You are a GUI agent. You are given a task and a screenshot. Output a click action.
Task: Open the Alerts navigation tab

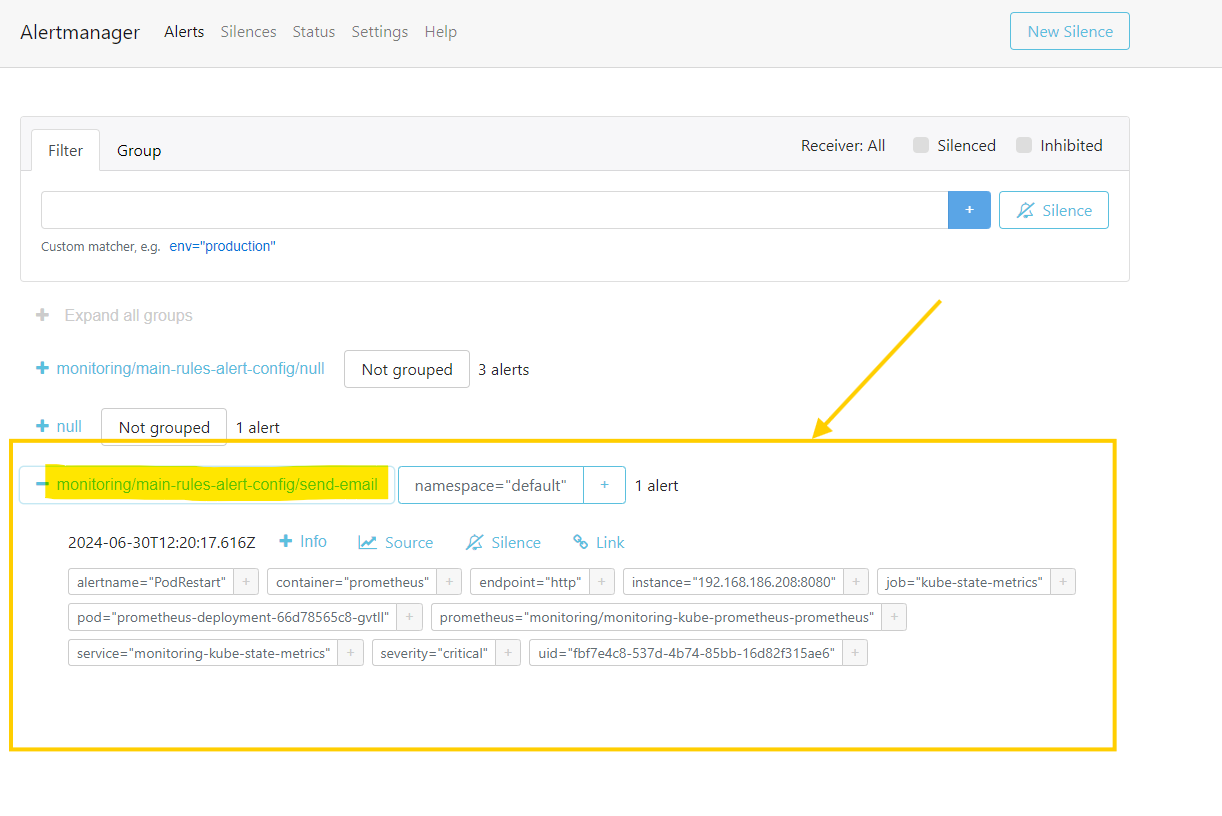click(184, 32)
